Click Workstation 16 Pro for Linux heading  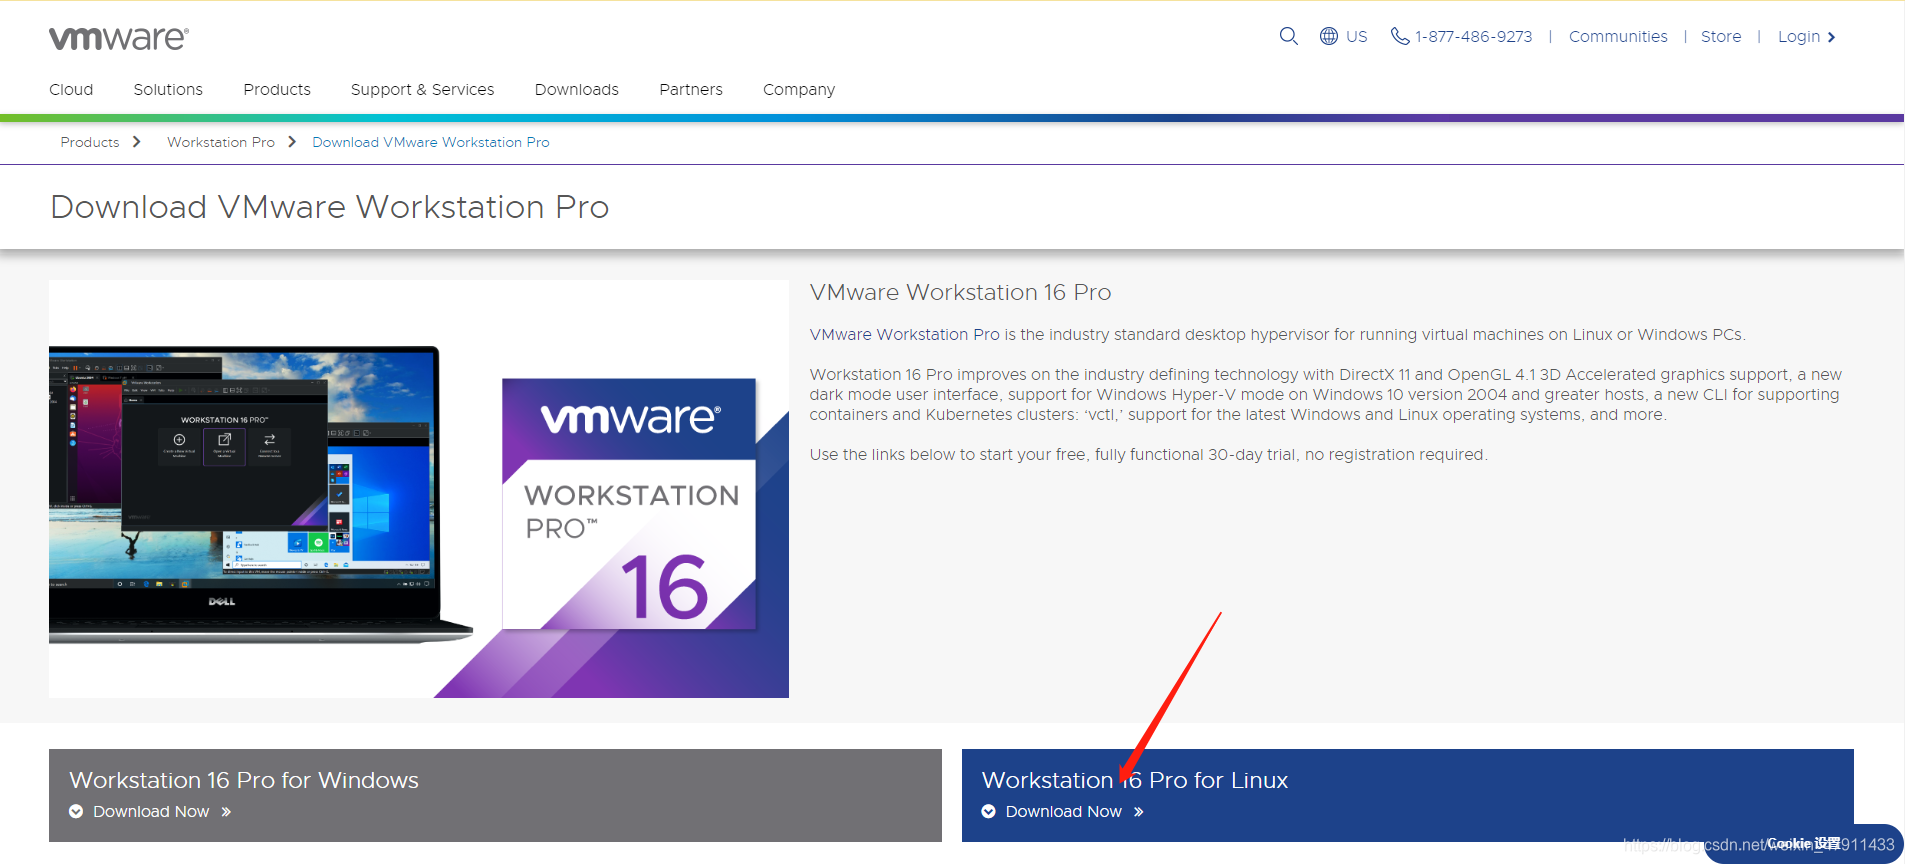coord(1135,780)
